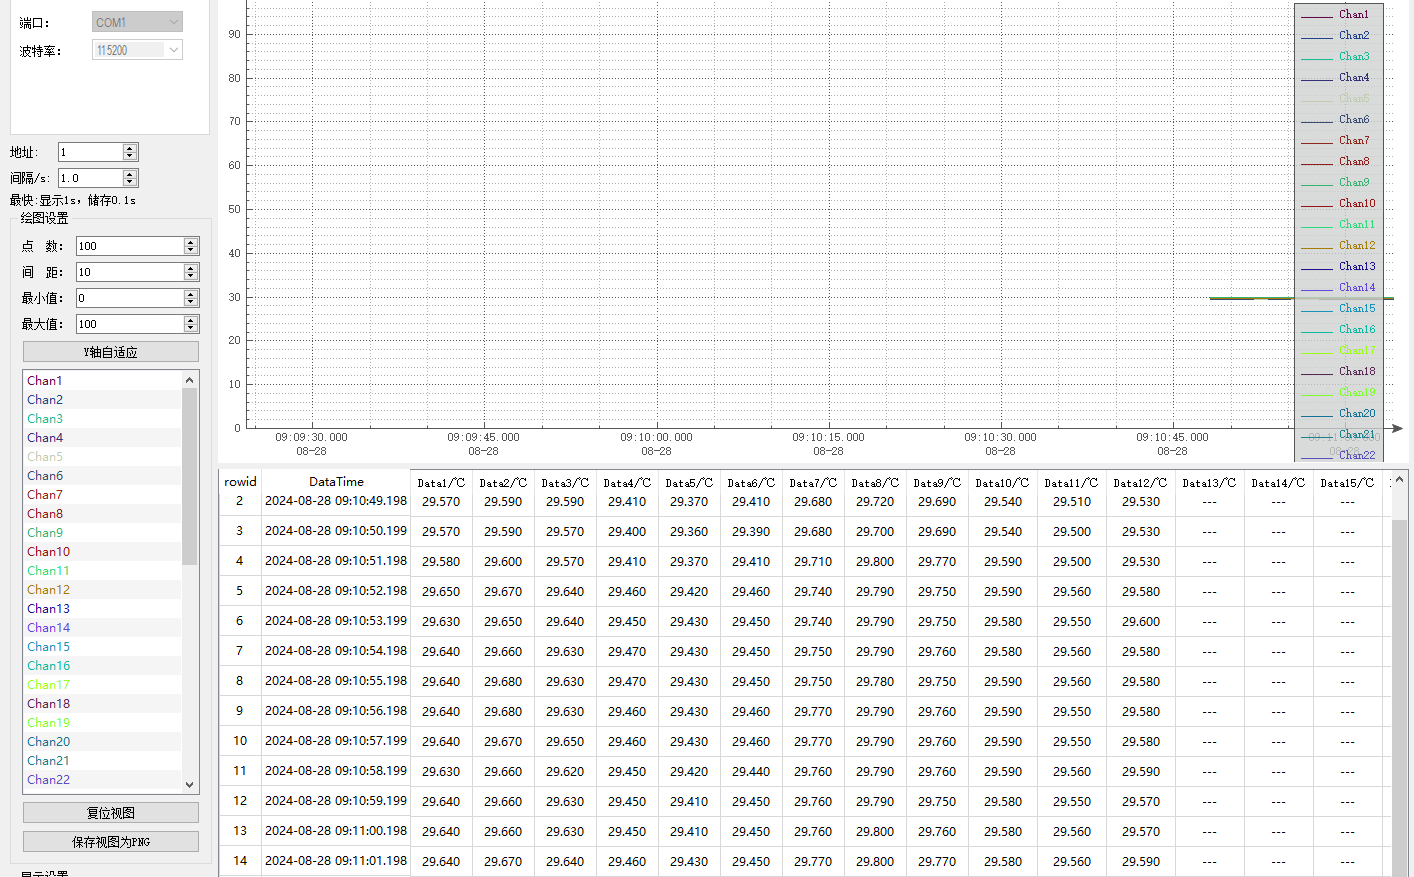Screen dimensions: 1414x877
Task: Select Chan1 in the channel list
Action: pos(45,381)
